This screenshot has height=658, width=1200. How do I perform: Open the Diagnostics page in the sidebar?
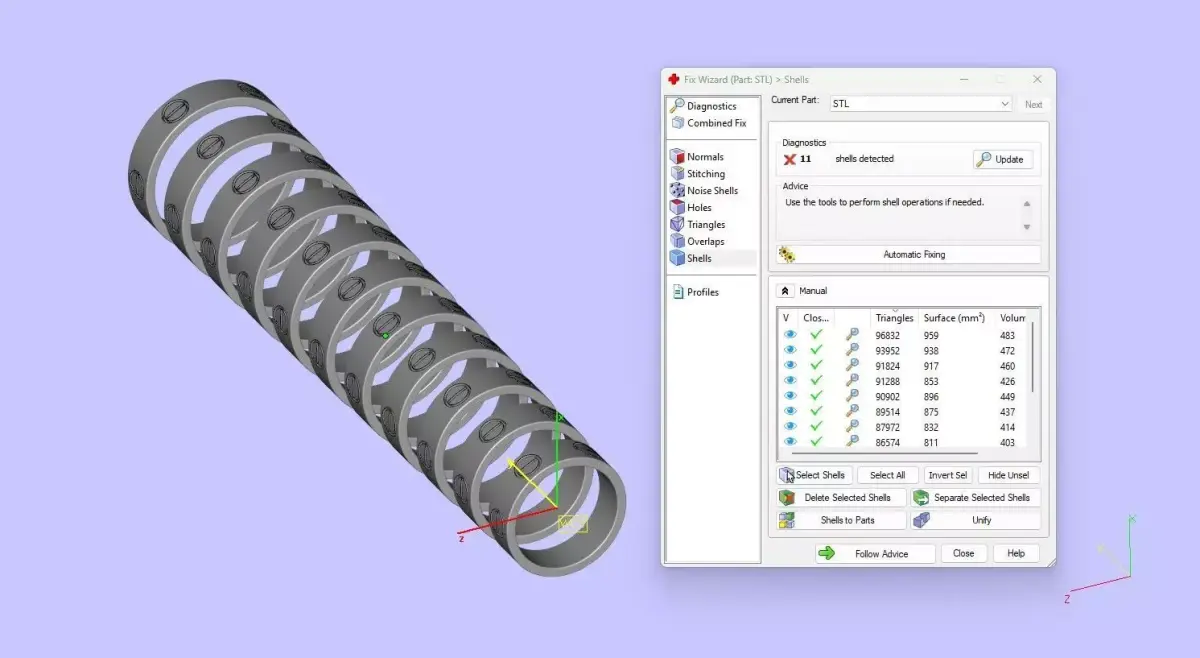pos(703,106)
